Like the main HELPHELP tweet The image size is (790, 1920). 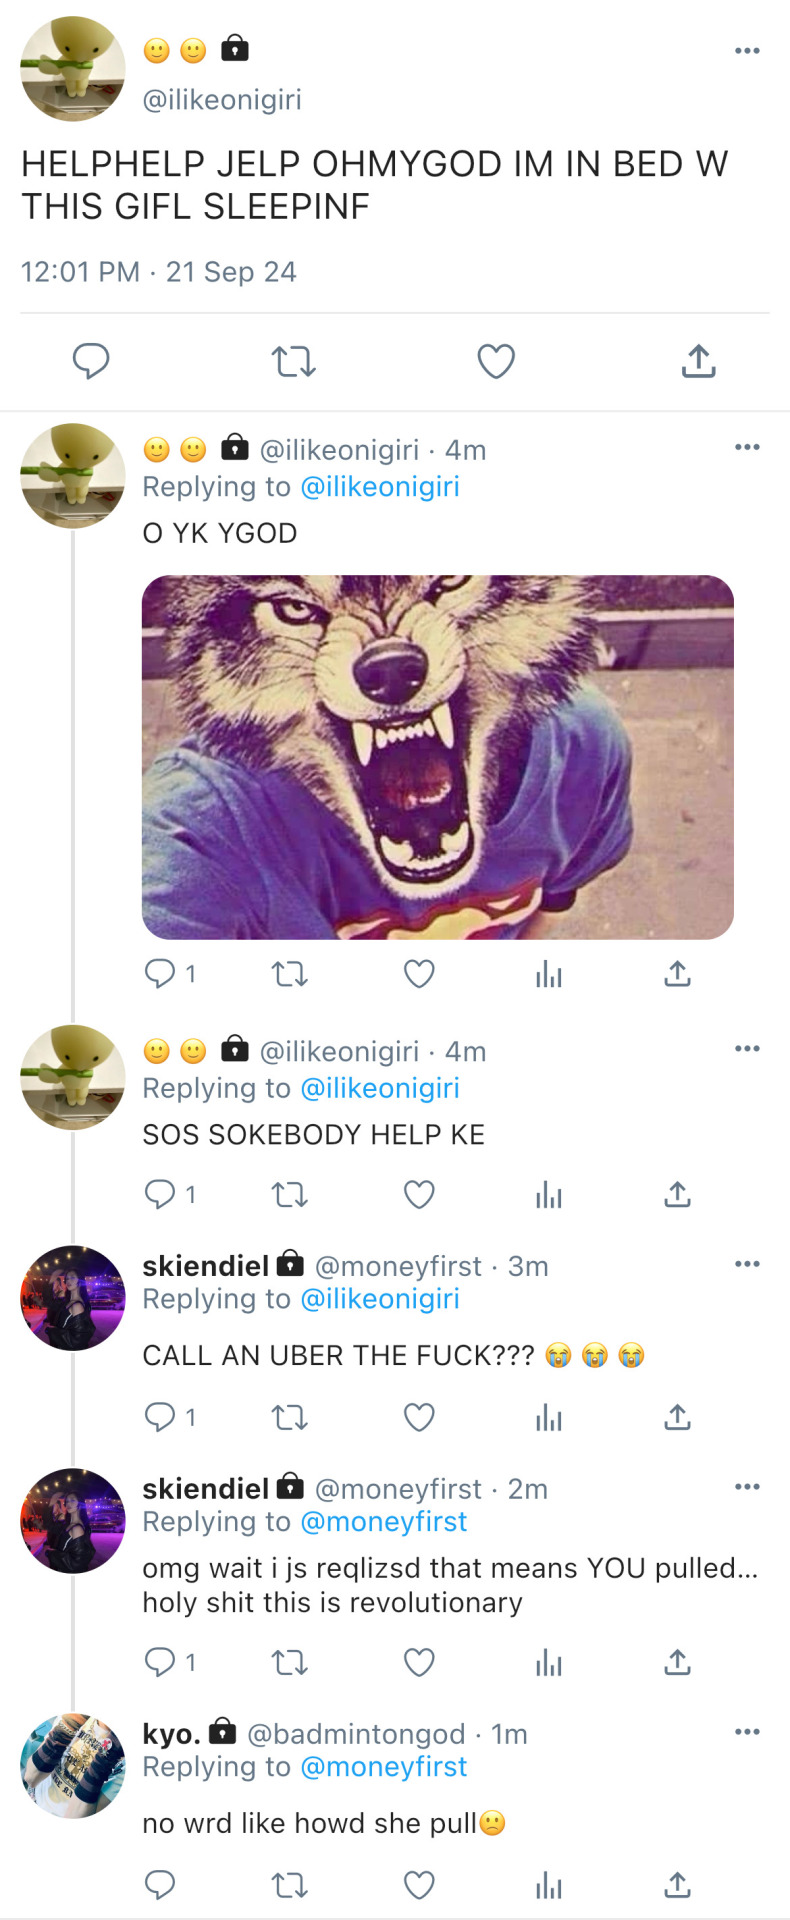coord(496,361)
